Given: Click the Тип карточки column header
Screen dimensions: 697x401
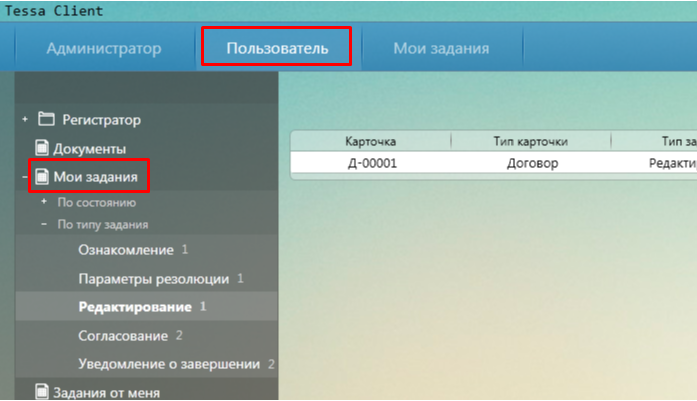Looking at the screenshot, I should click(x=531, y=142).
